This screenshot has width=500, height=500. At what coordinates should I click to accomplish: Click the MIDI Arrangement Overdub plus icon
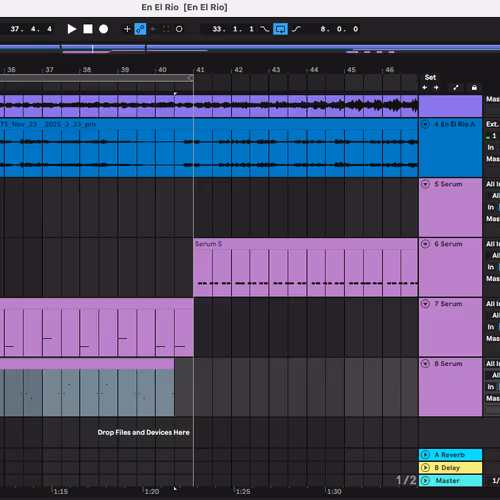127,29
